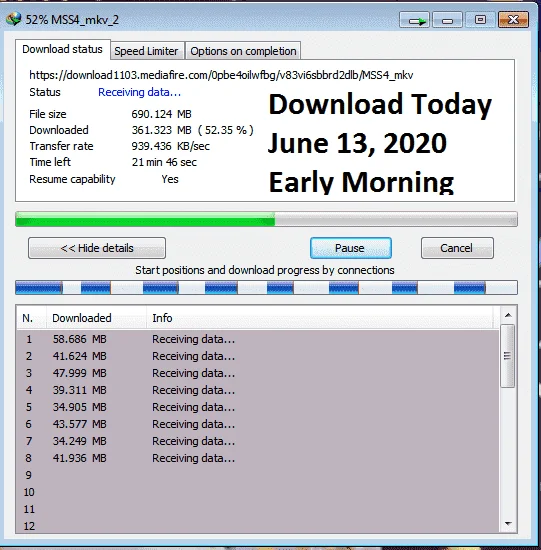This screenshot has height=550, width=541.
Task: Close the MSS4_mkv_2 download window
Action: (513, 20)
